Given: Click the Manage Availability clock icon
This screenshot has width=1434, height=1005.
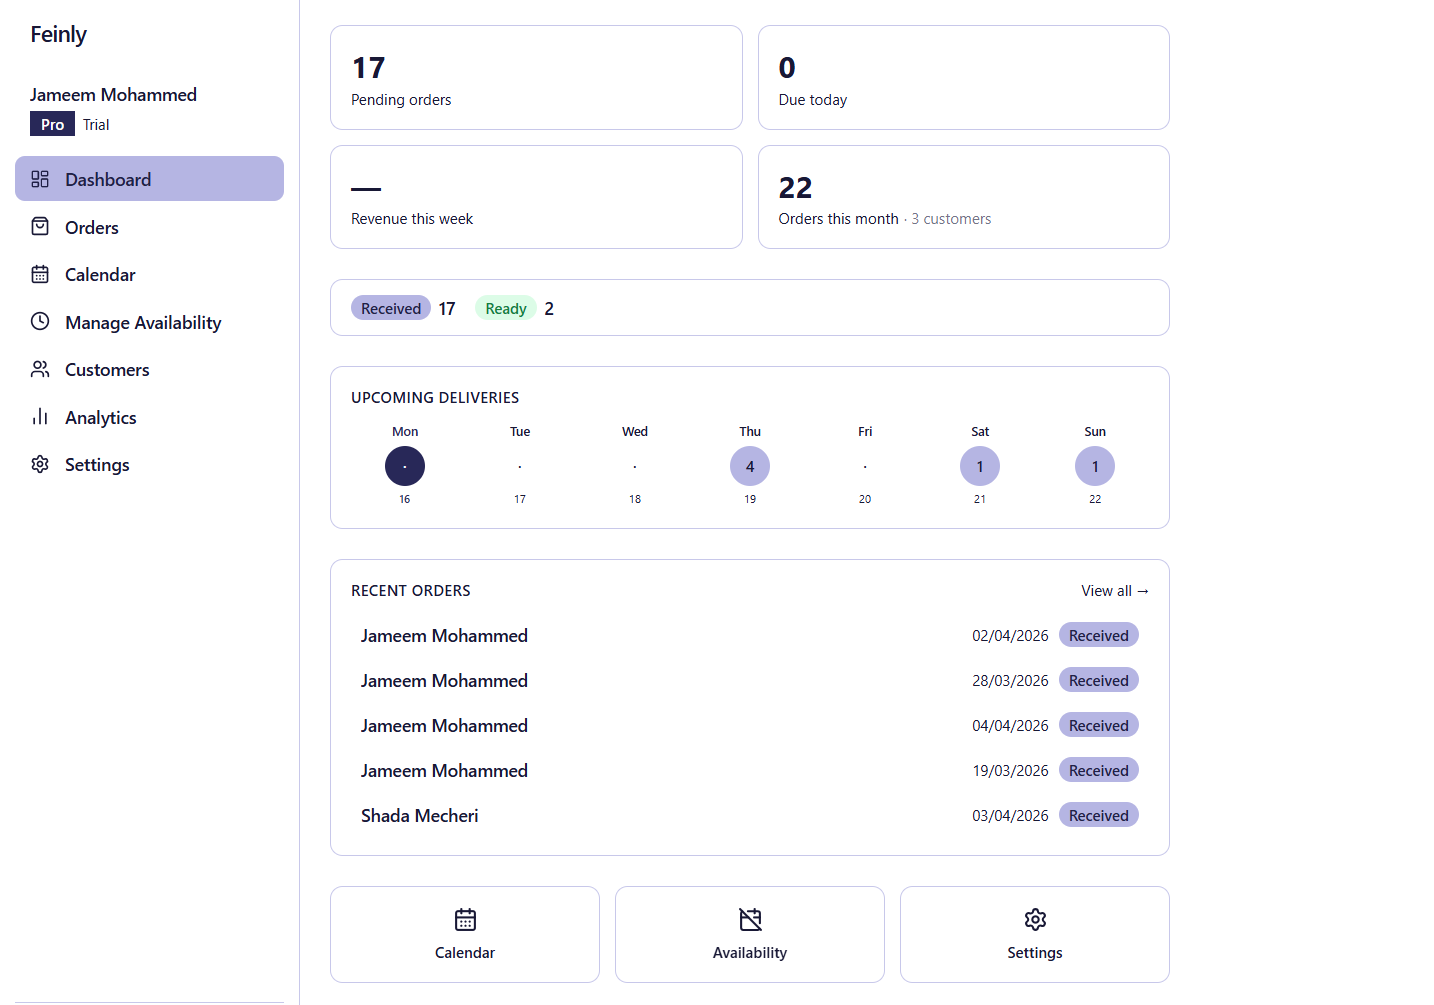Looking at the screenshot, I should pyautogui.click(x=40, y=322).
